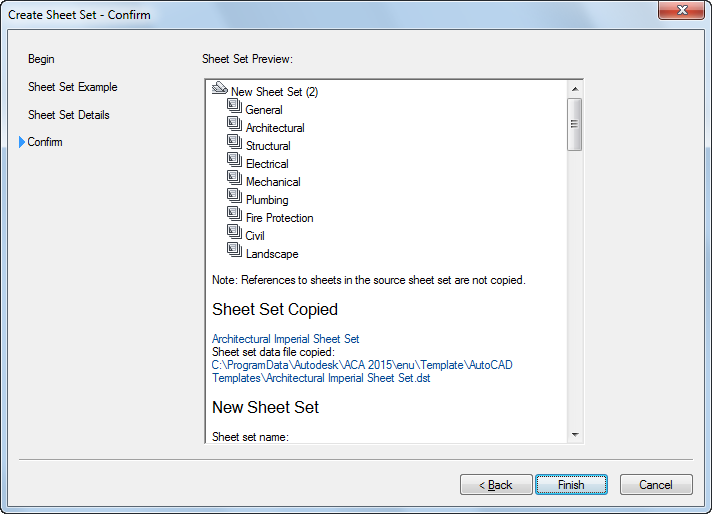Screen dimensions: 712x514
Task: Click the Electrical subset icon
Action: tap(235, 162)
